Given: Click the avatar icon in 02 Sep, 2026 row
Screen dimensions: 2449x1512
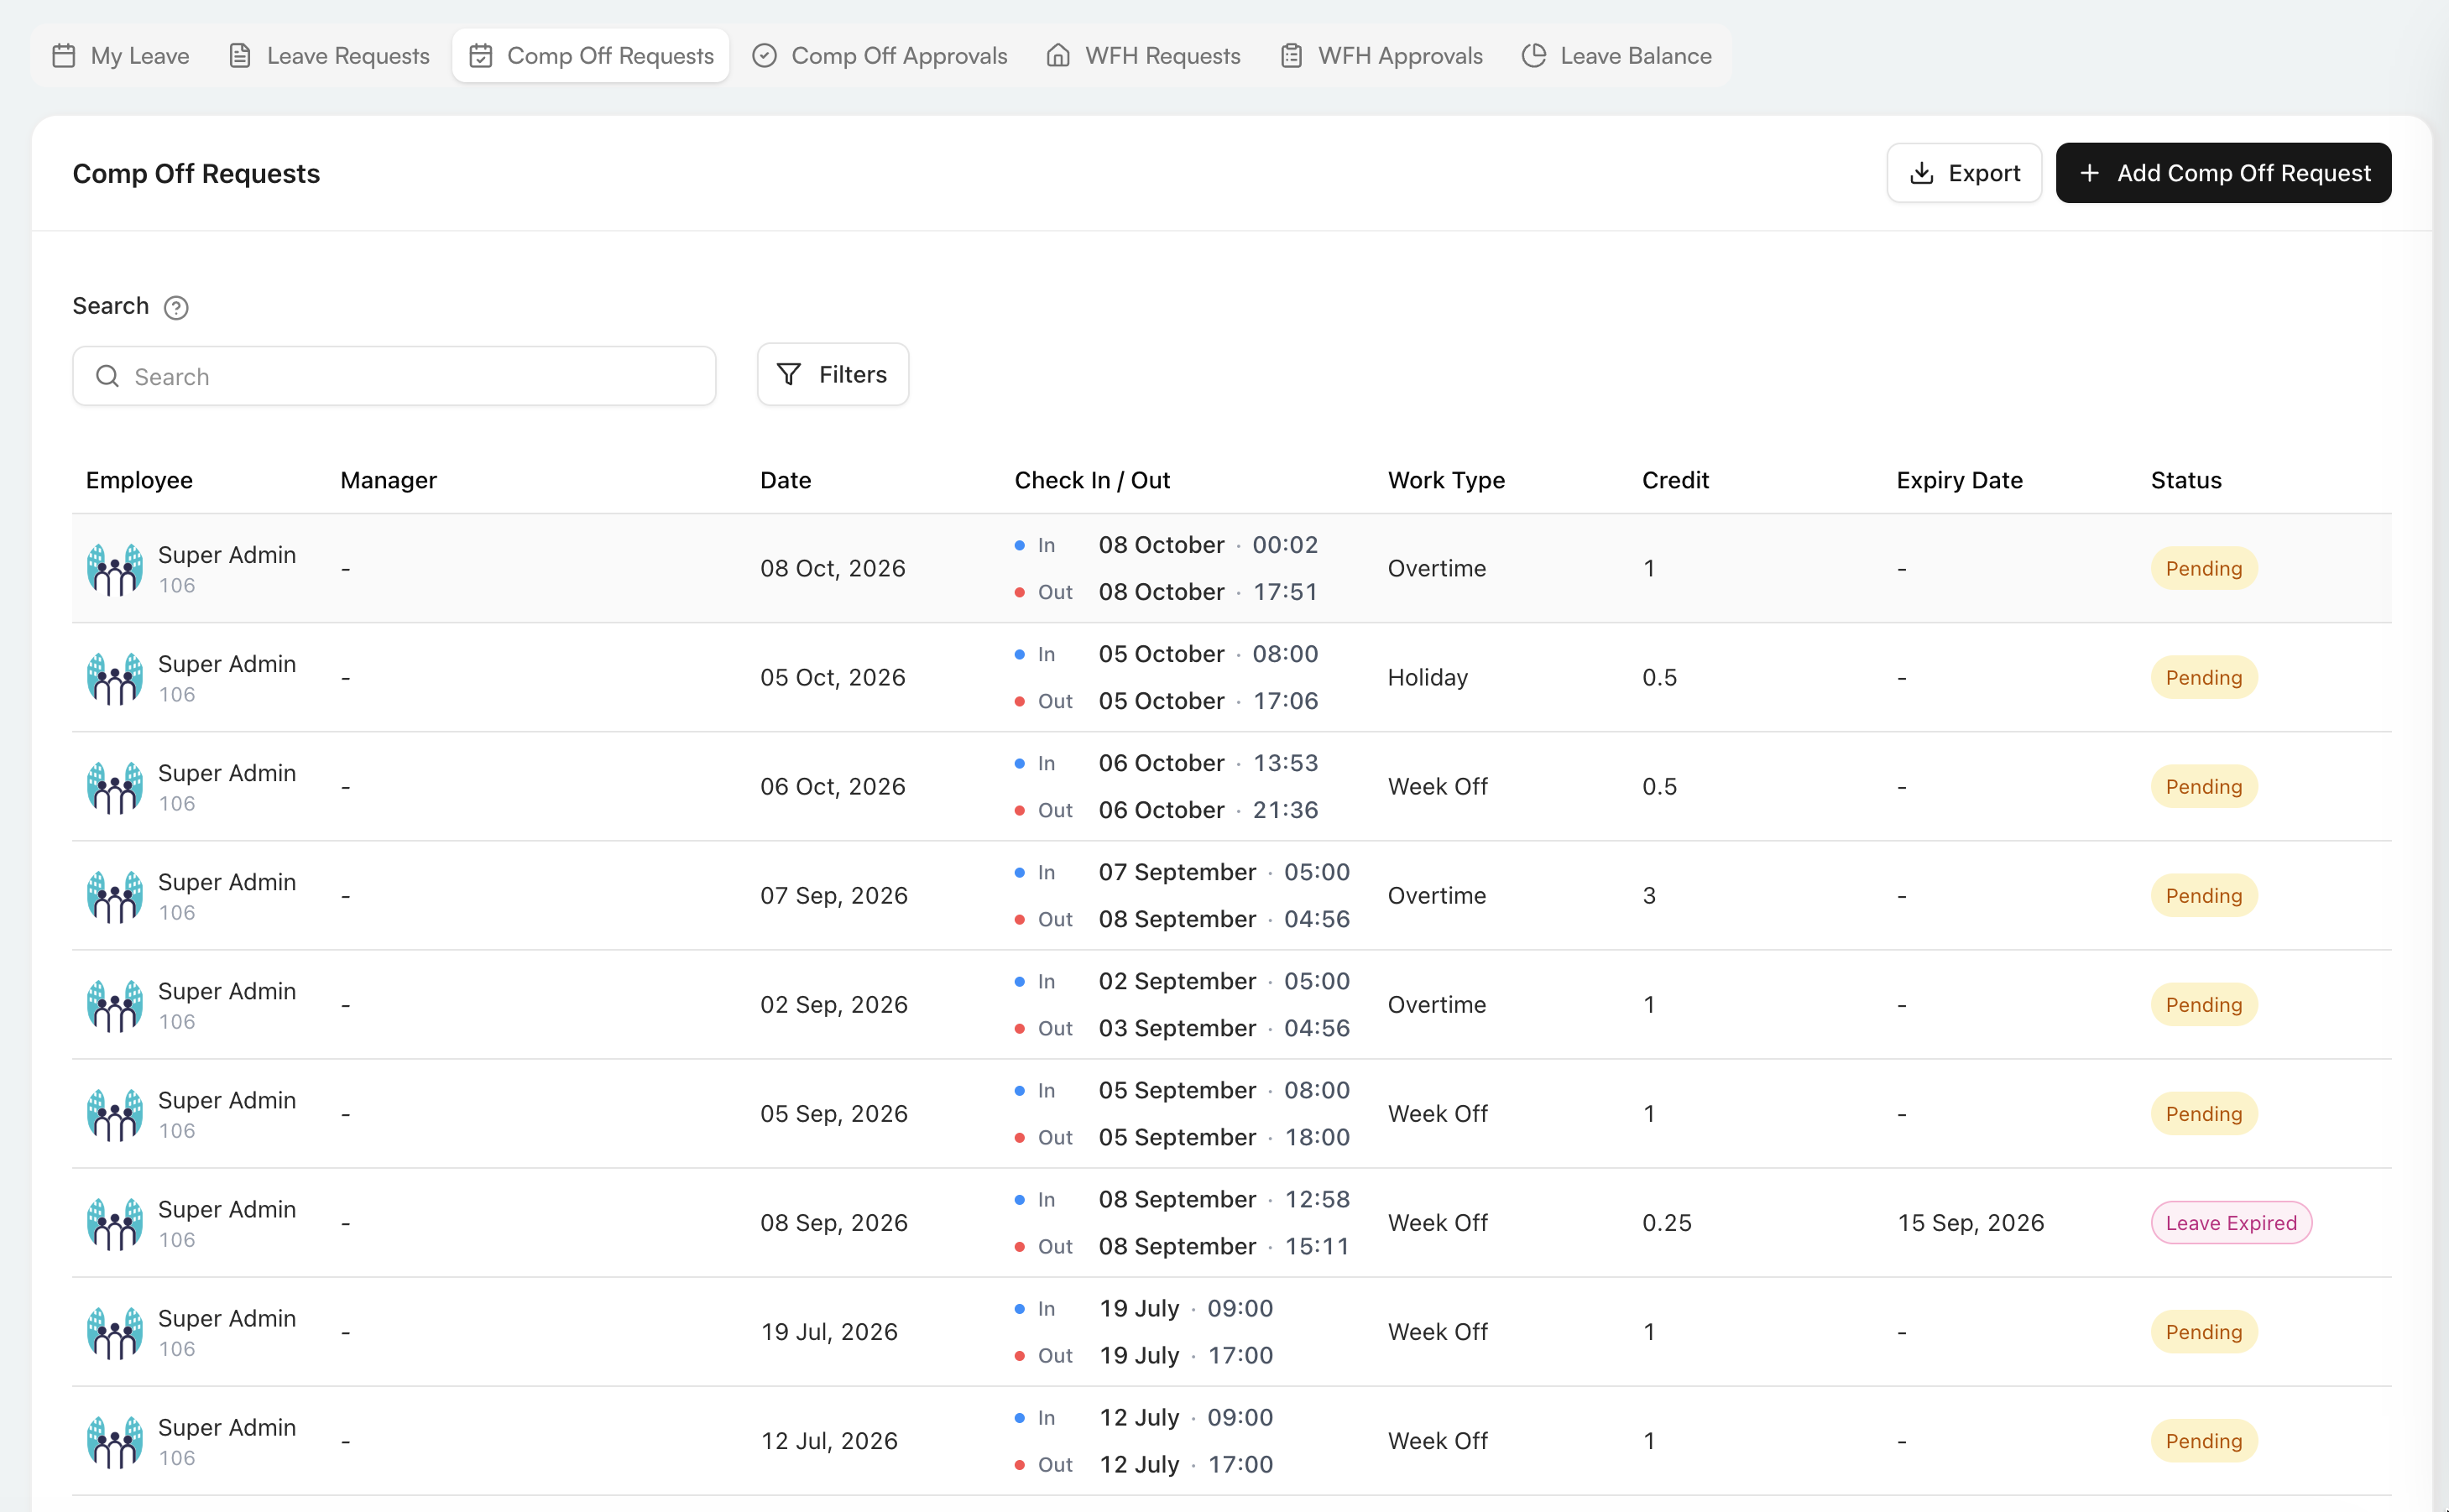Looking at the screenshot, I should (115, 1005).
